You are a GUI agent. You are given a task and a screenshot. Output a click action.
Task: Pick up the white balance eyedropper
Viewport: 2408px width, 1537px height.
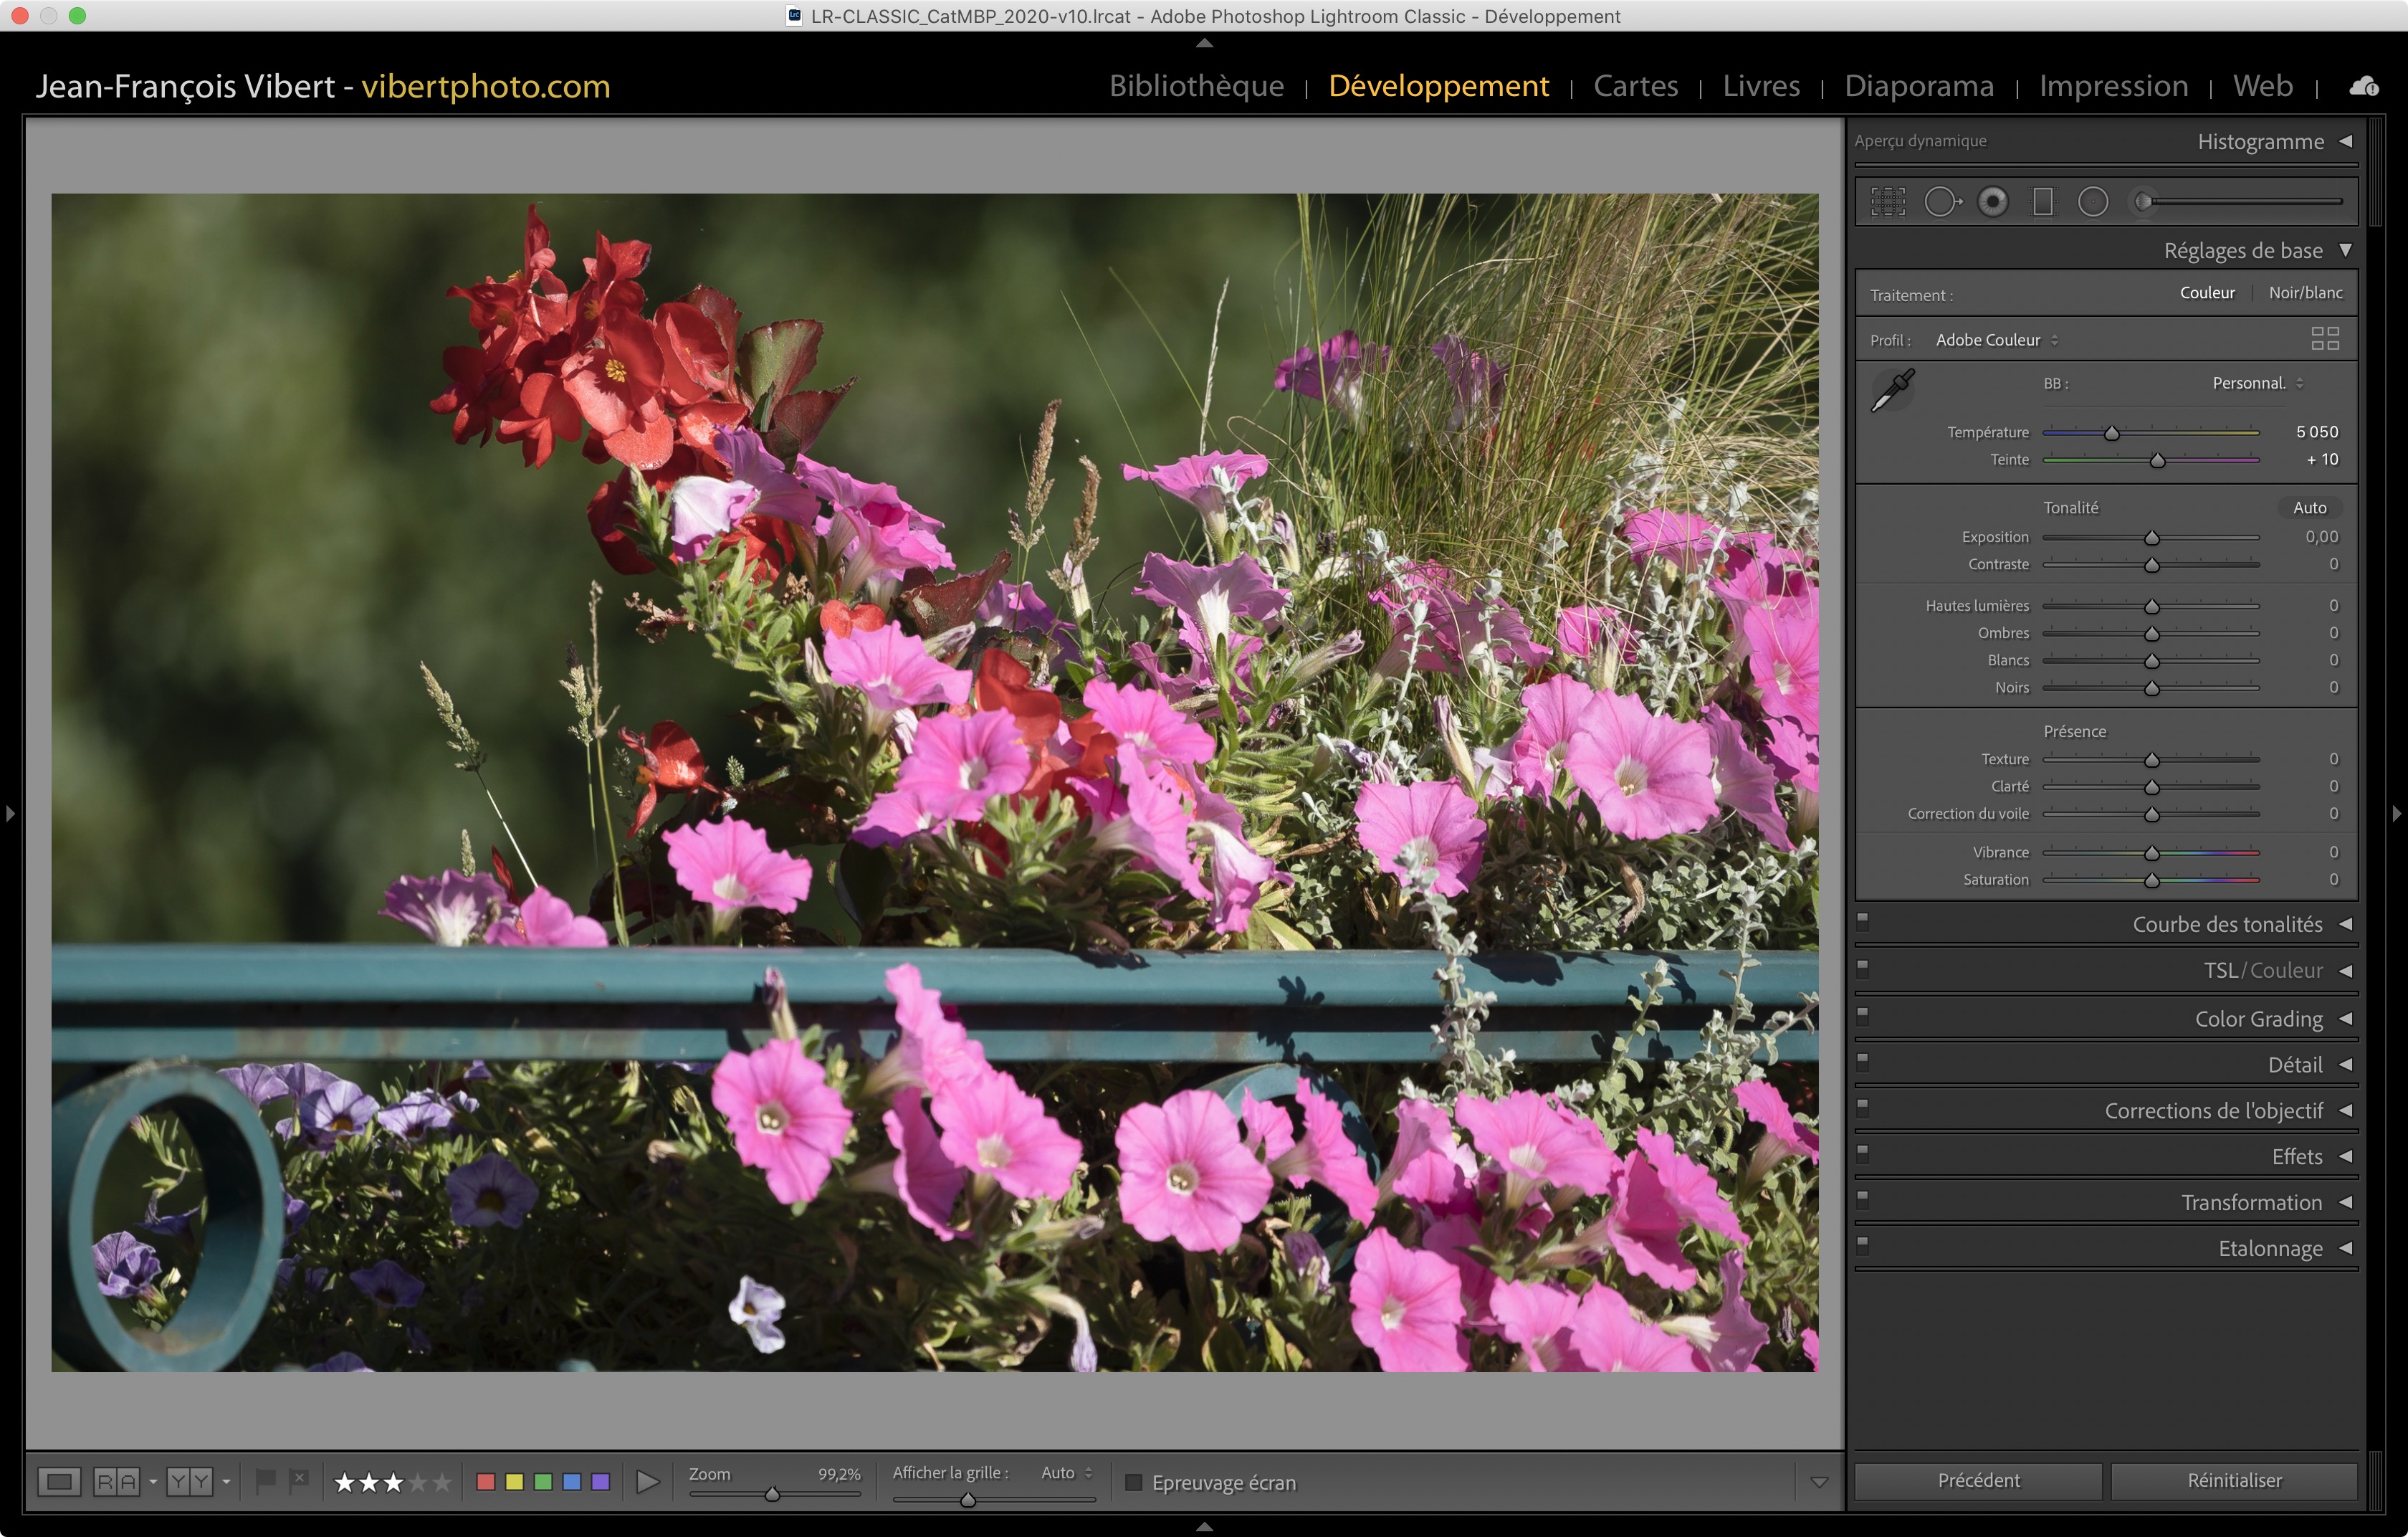(1892, 390)
